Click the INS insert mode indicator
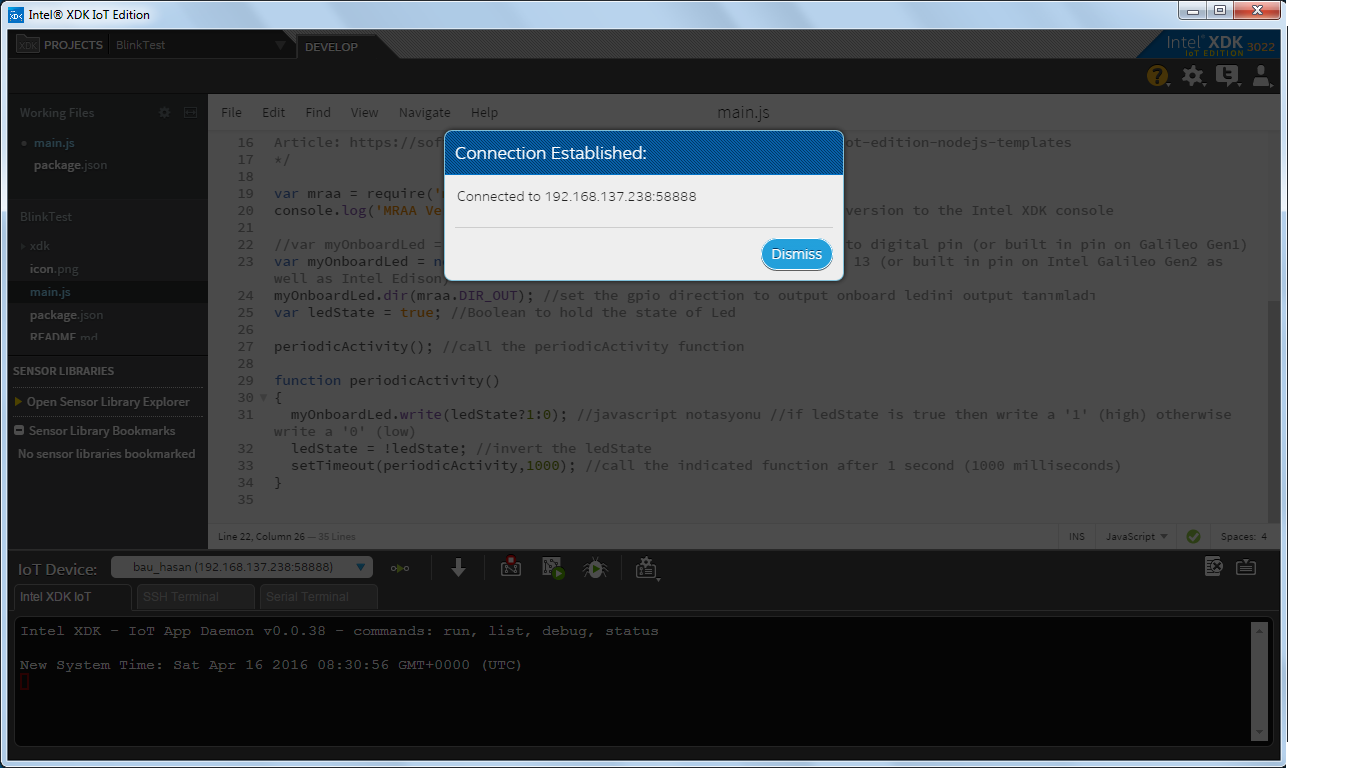The height and width of the screenshot is (768, 1366). (x=1077, y=537)
